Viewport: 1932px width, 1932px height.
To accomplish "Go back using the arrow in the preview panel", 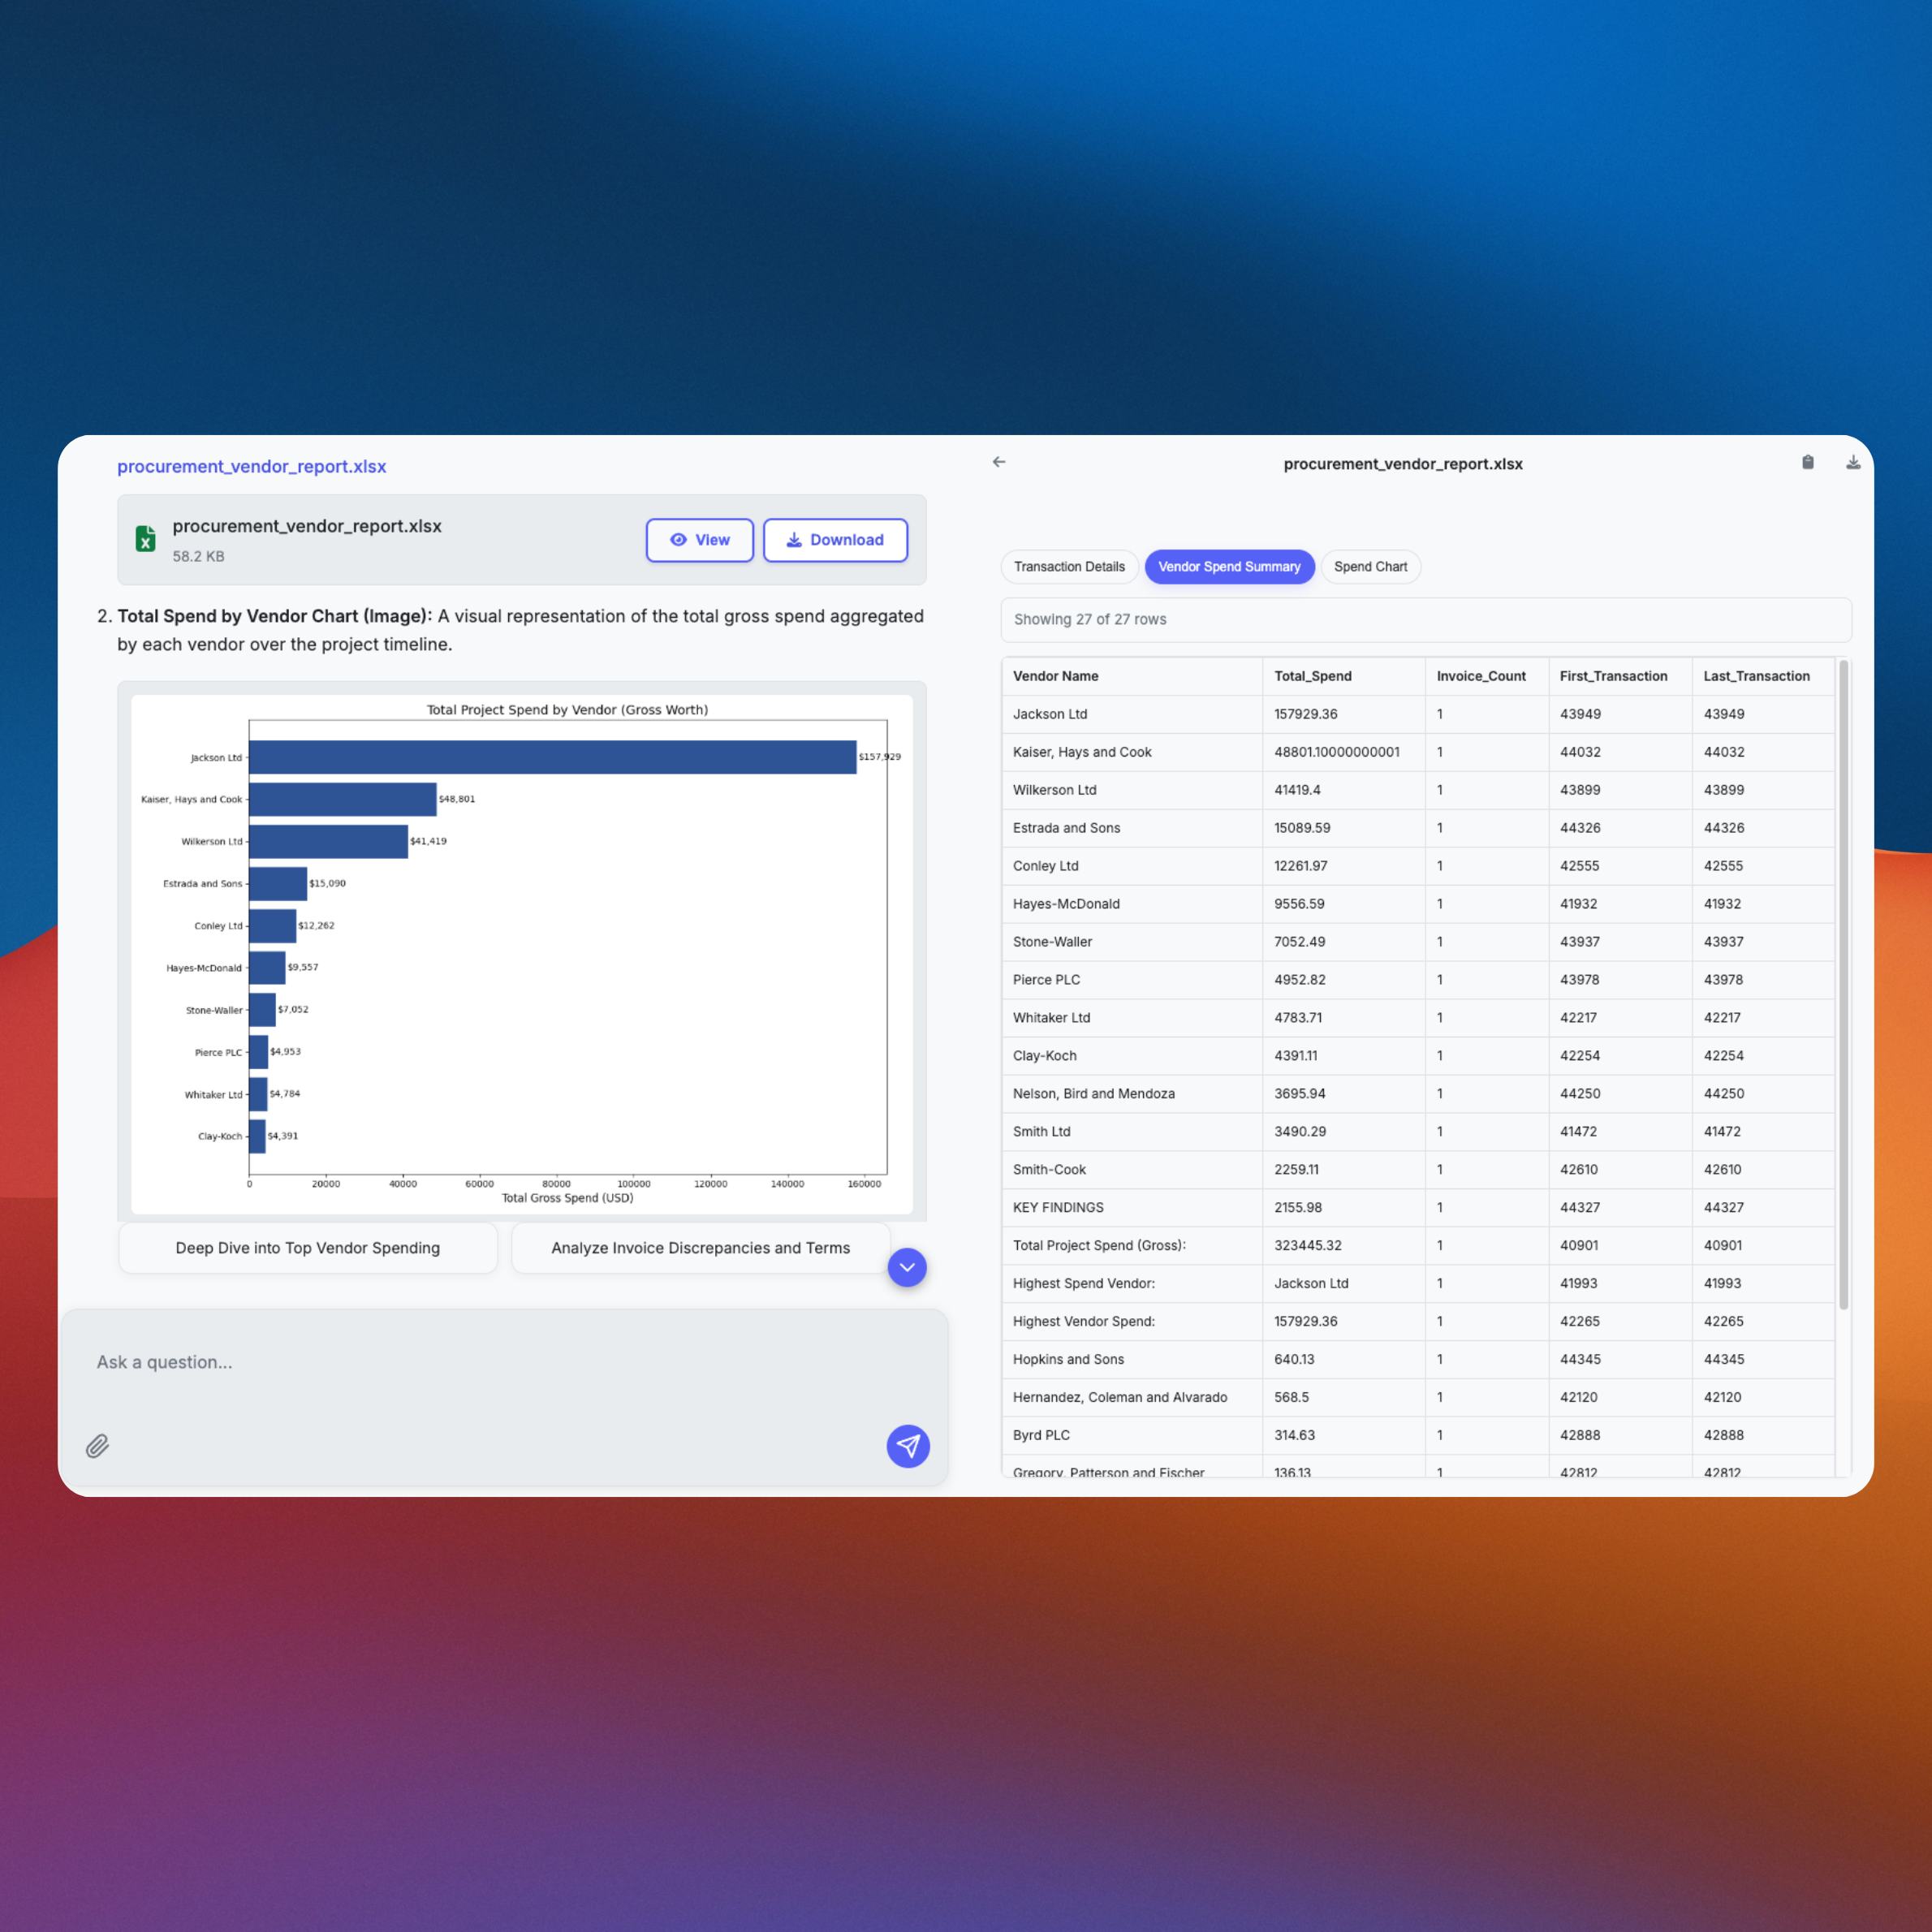I will point(999,462).
